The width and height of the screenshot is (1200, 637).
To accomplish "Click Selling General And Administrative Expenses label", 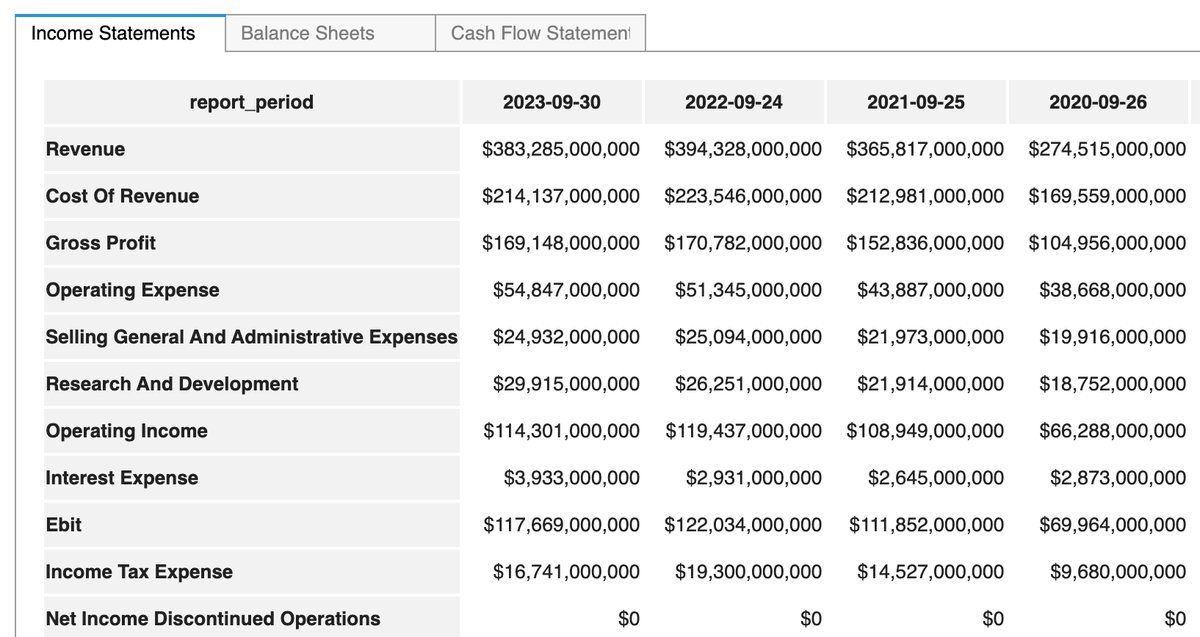I will (251, 337).
